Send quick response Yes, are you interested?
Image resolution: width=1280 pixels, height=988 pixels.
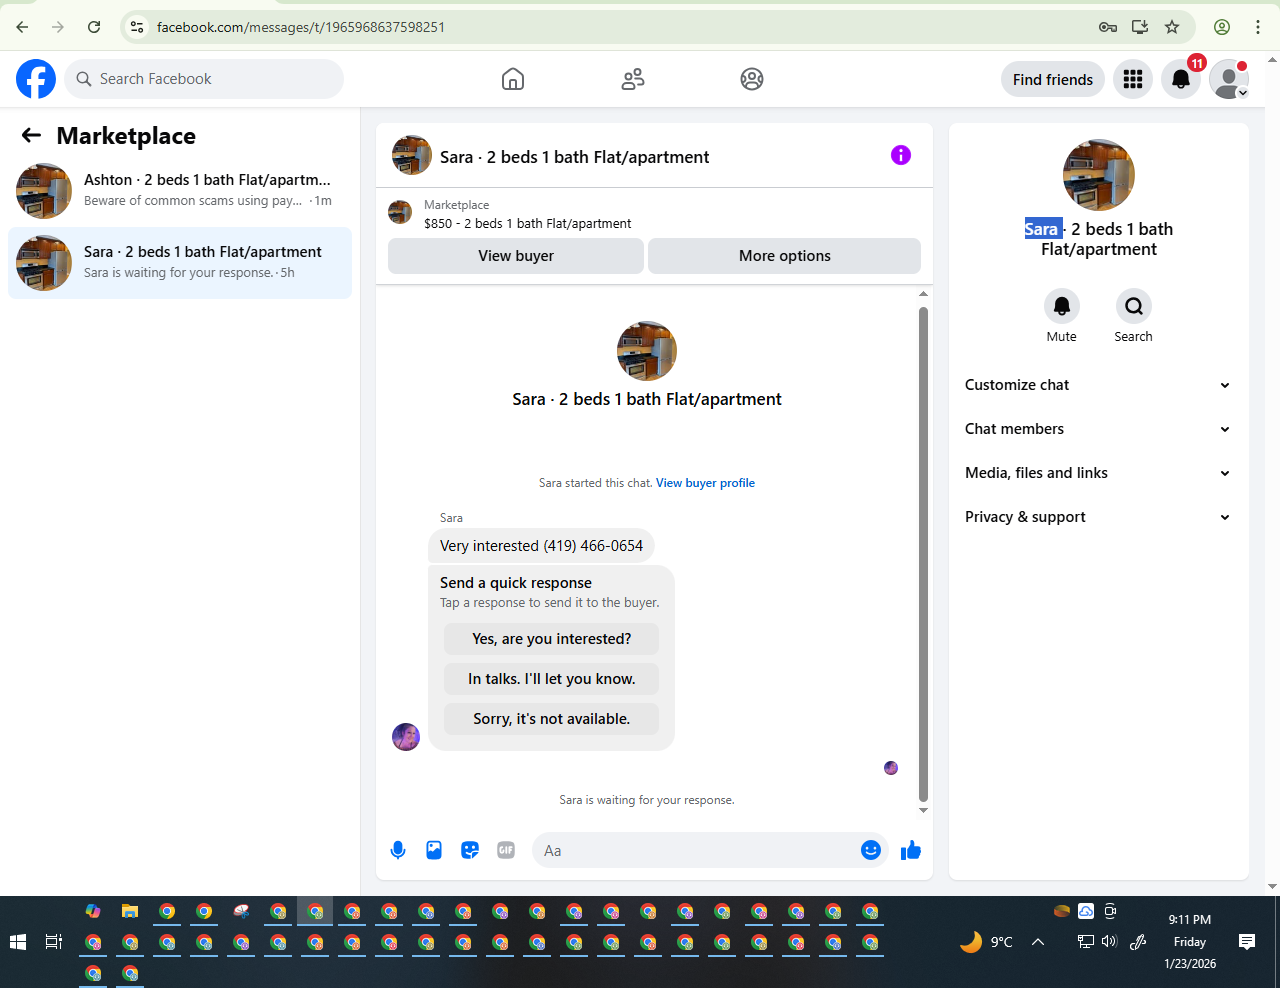pyautogui.click(x=552, y=639)
